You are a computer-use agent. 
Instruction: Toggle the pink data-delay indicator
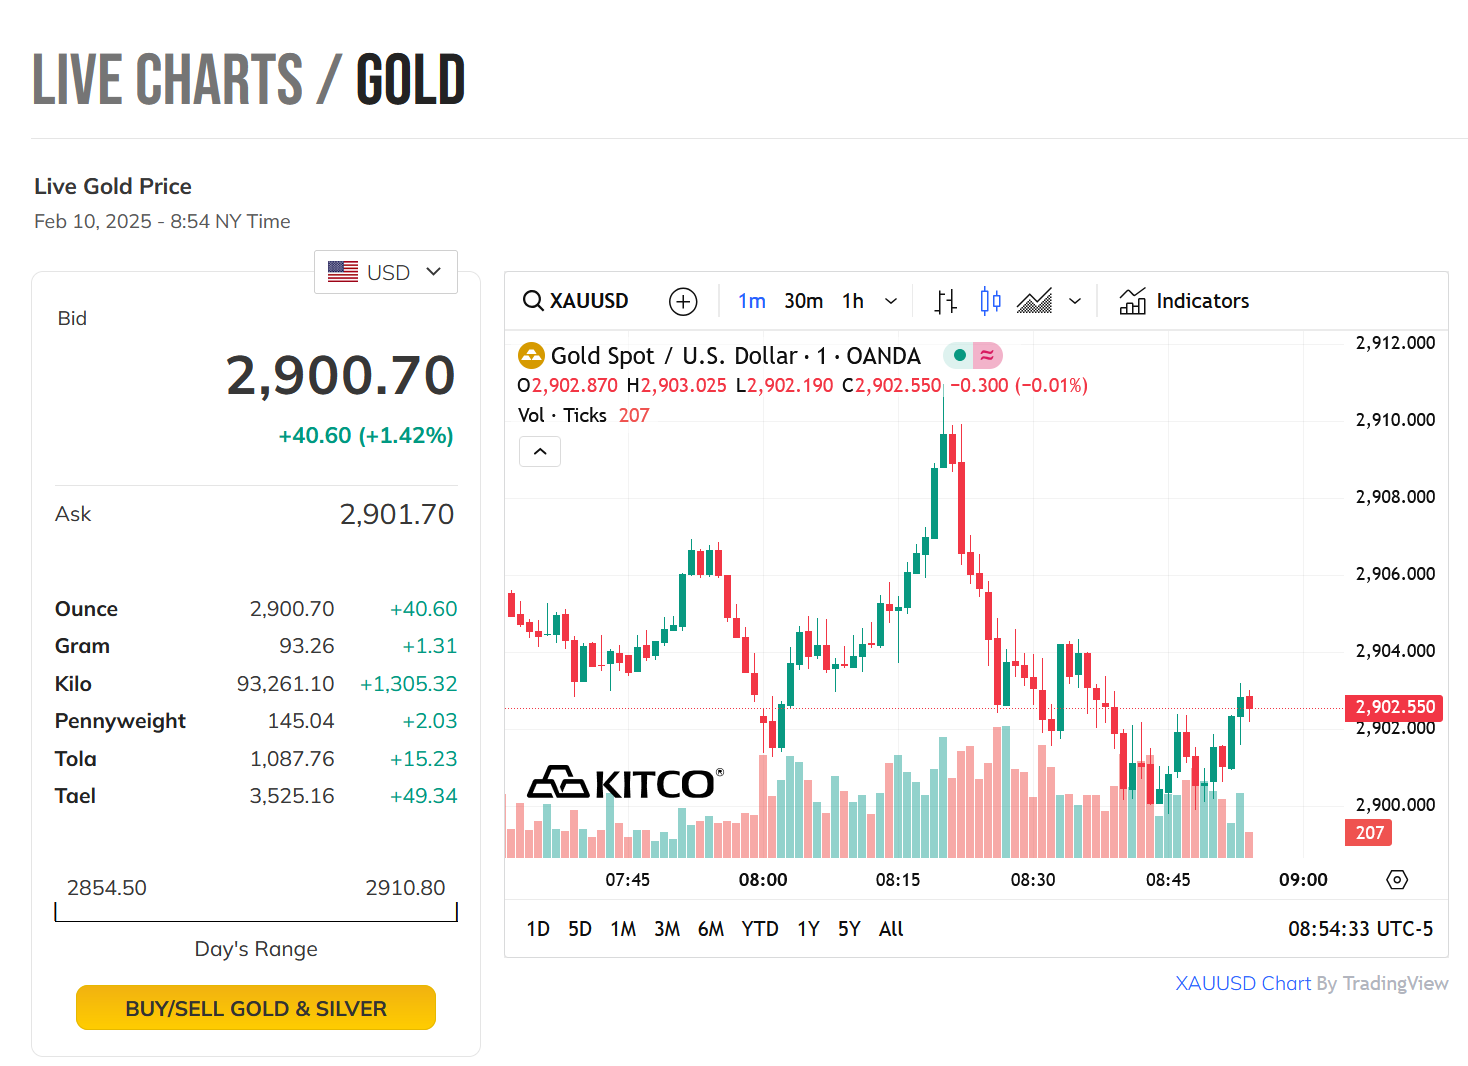[987, 355]
